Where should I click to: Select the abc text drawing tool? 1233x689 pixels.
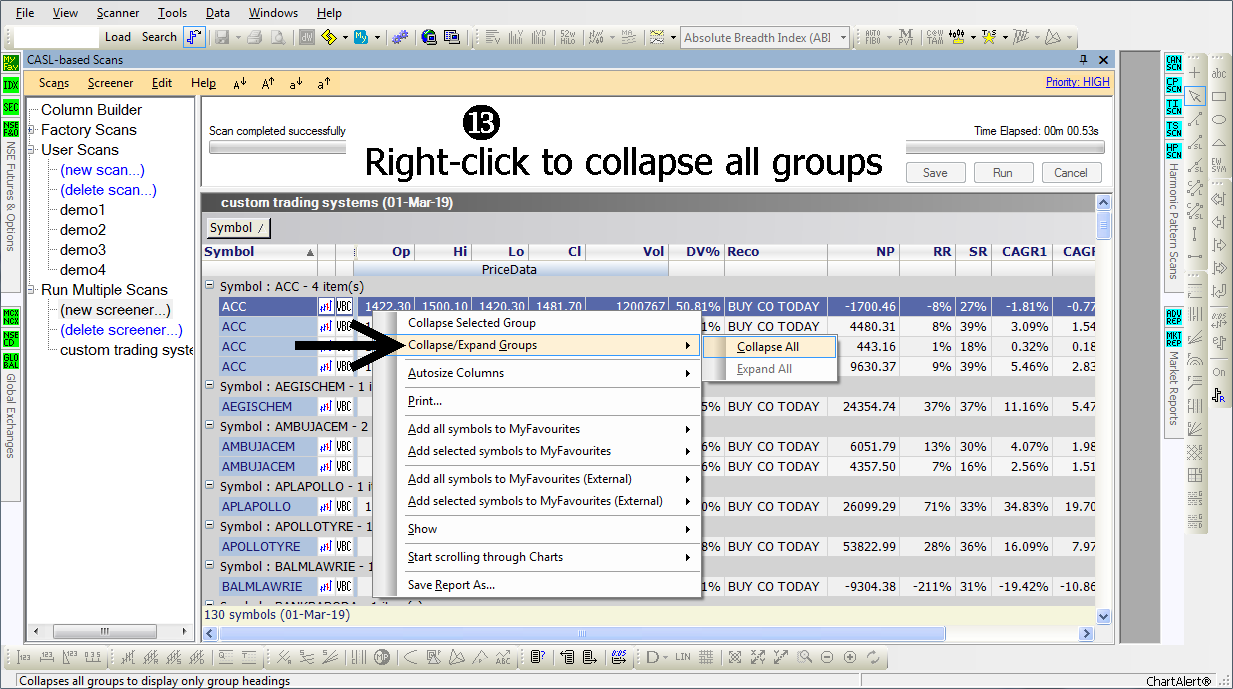pyautogui.click(x=1219, y=73)
